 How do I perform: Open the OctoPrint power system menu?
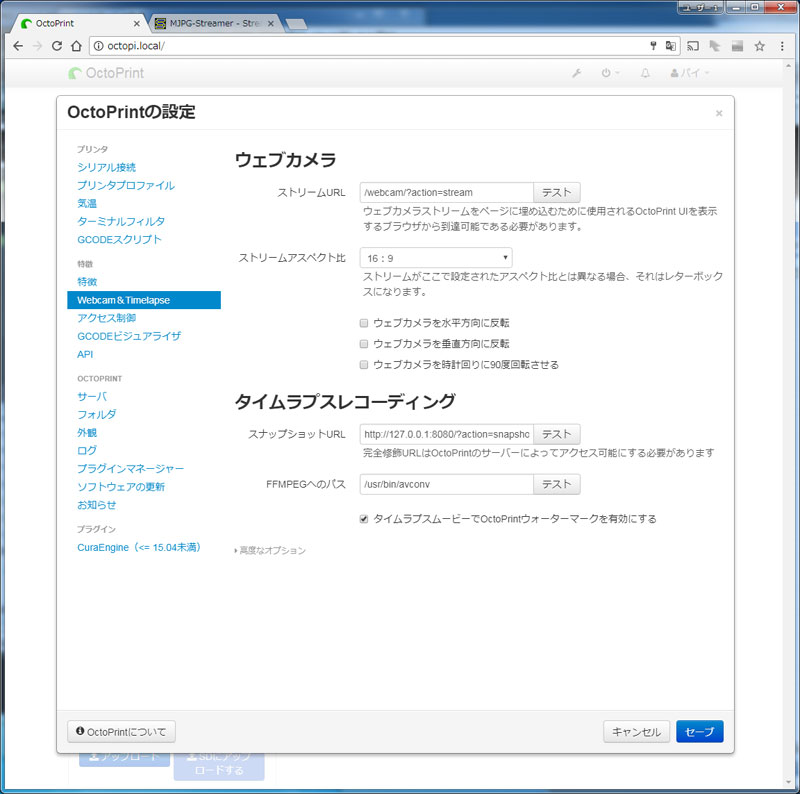tap(610, 73)
